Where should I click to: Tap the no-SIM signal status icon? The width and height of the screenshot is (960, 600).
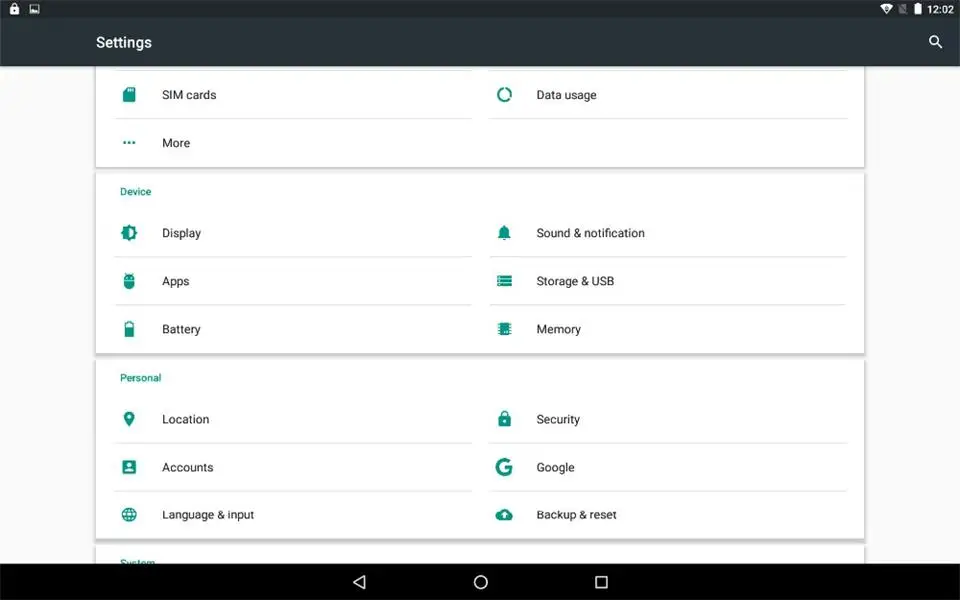pos(902,9)
